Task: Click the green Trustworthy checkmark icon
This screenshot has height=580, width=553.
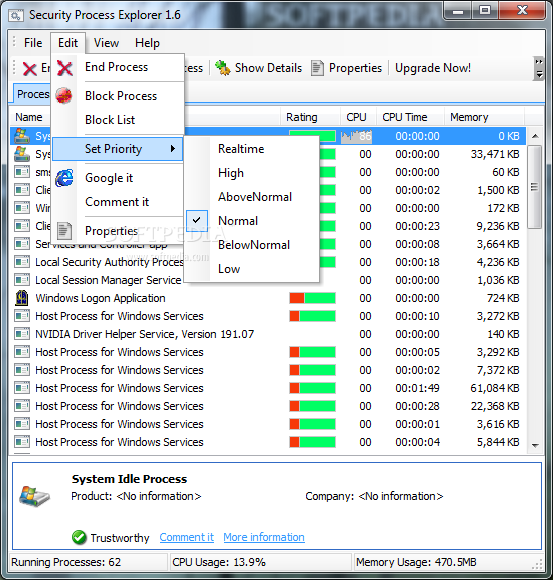Action: (x=79, y=537)
